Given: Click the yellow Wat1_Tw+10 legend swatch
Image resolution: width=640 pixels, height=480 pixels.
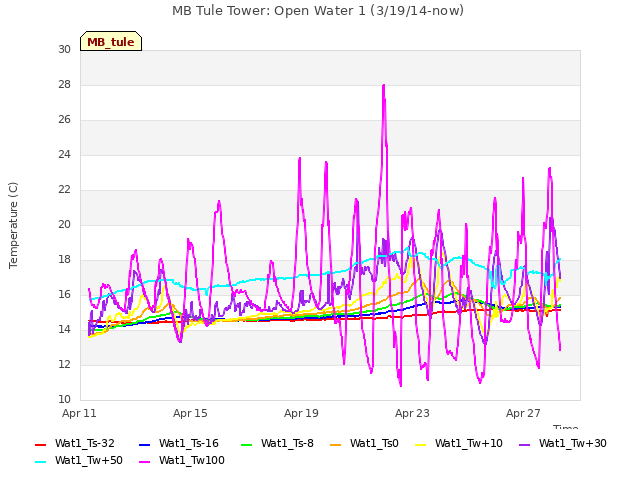Looking at the screenshot, I should (421, 444).
